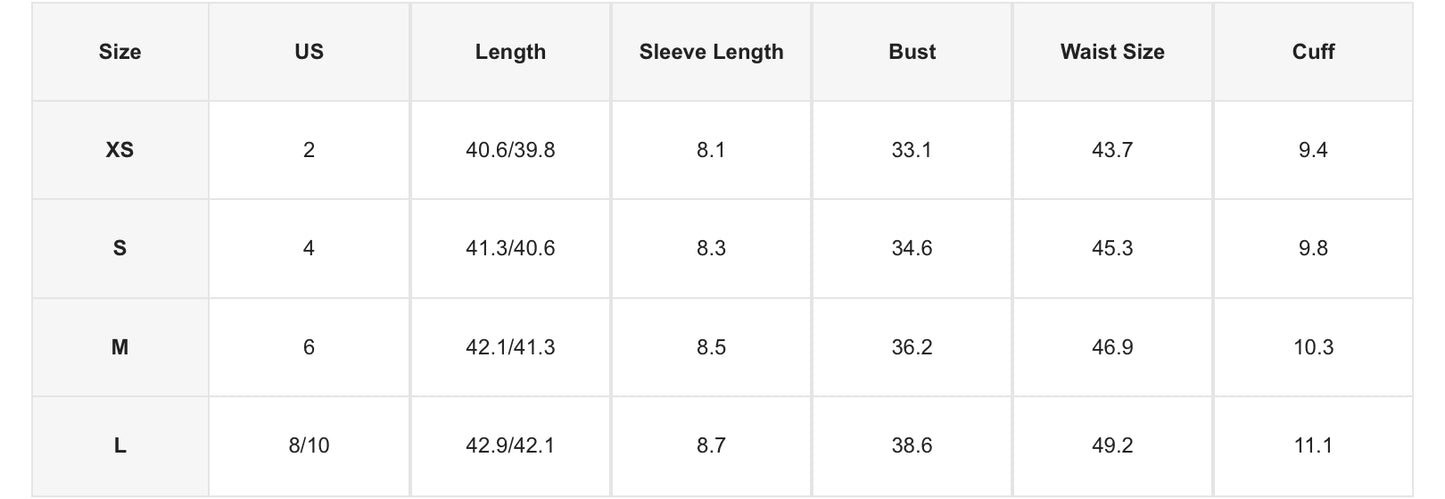1445x499 pixels.
Task: Click the L size row label
Action: 120,446
